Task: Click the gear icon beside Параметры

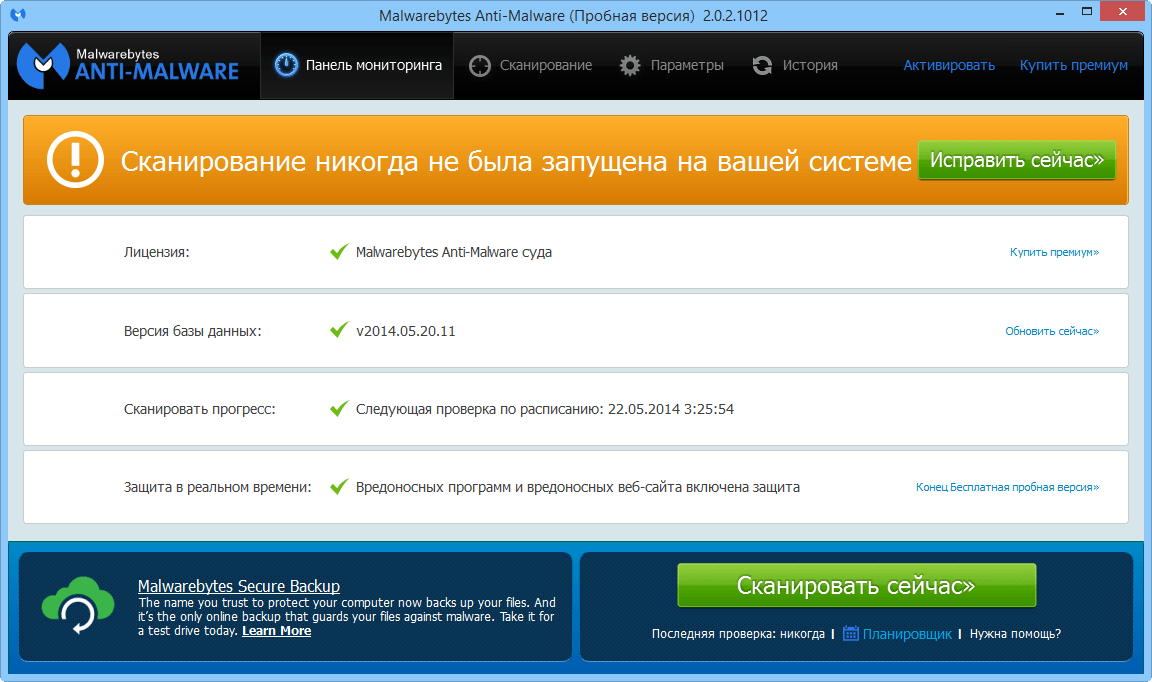Action: (630, 64)
